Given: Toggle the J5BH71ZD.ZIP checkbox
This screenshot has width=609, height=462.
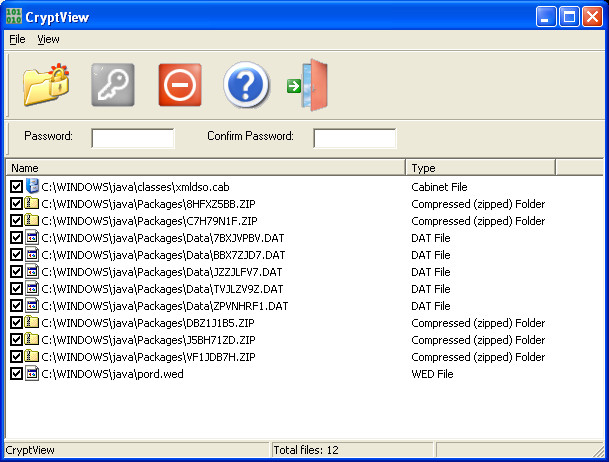Looking at the screenshot, I should (x=16, y=340).
